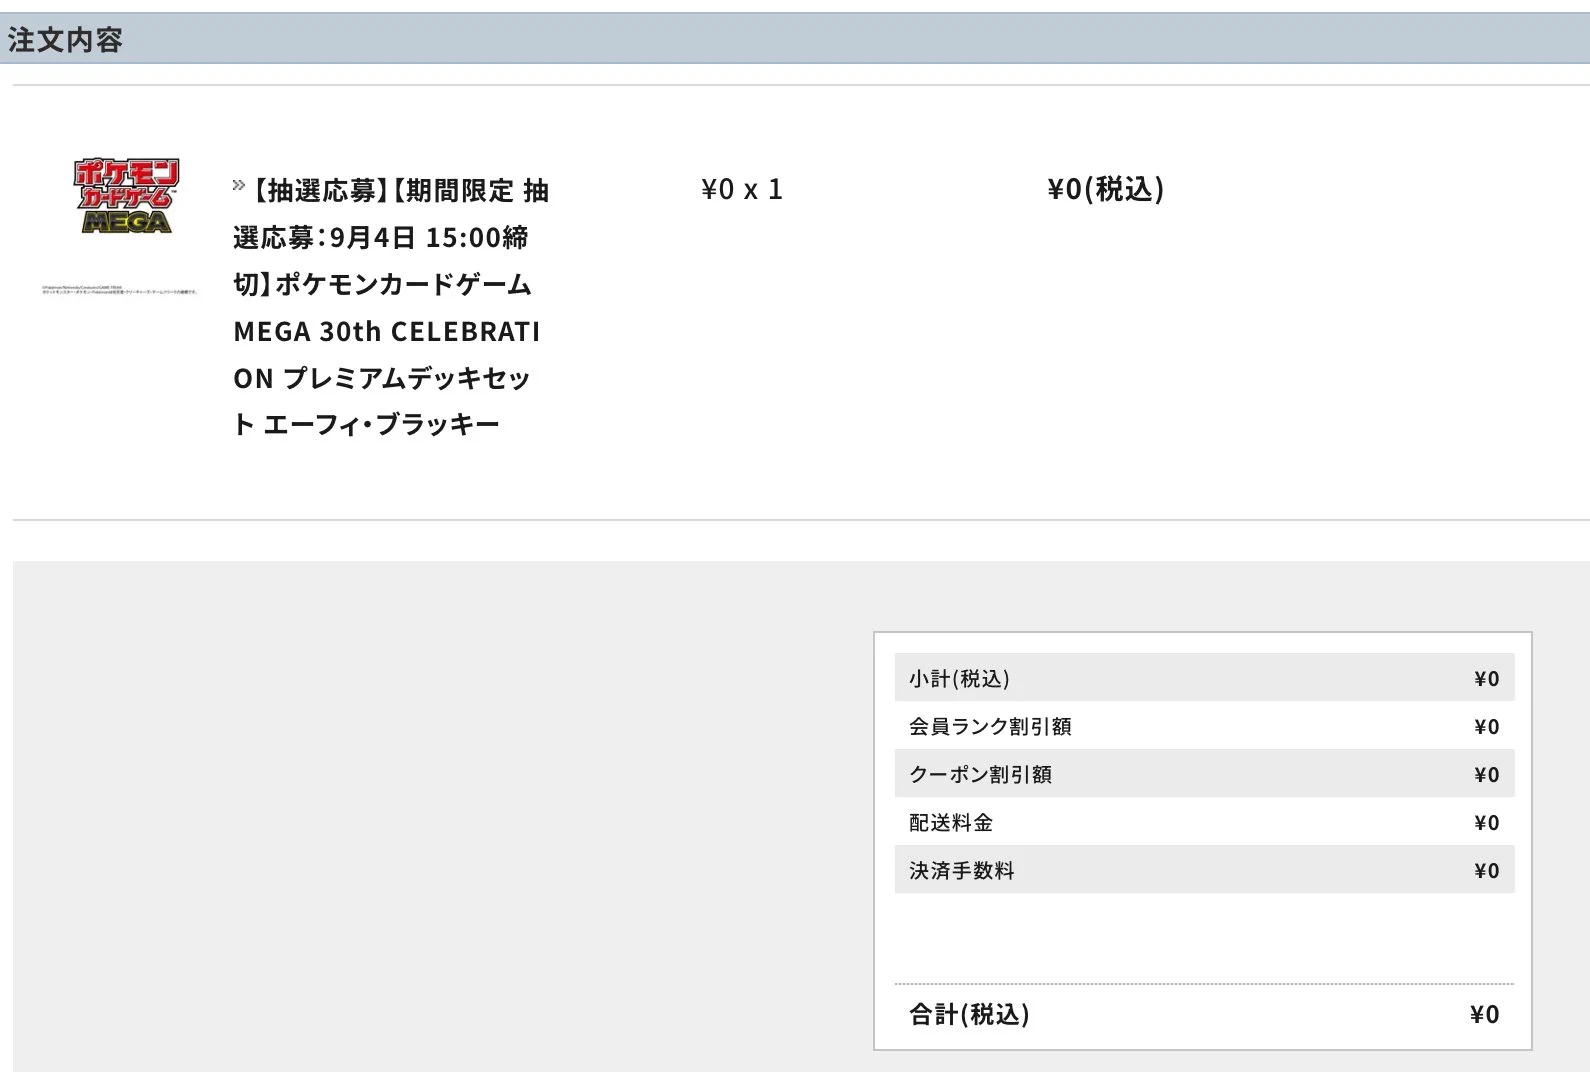Select the ¥0 value beside 配送料金
Screen dimensions: 1590x1072
[x=1487, y=823]
